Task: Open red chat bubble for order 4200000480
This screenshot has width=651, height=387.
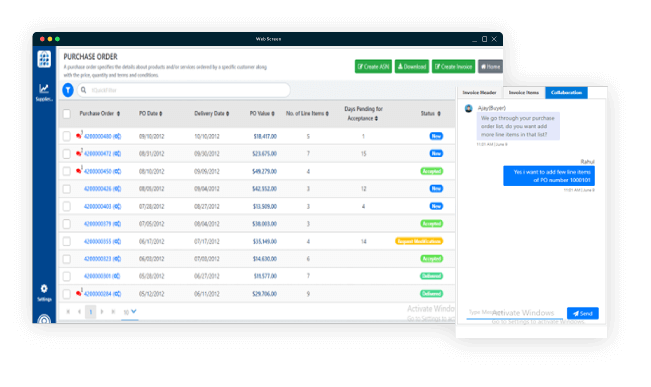Action: pos(78,135)
